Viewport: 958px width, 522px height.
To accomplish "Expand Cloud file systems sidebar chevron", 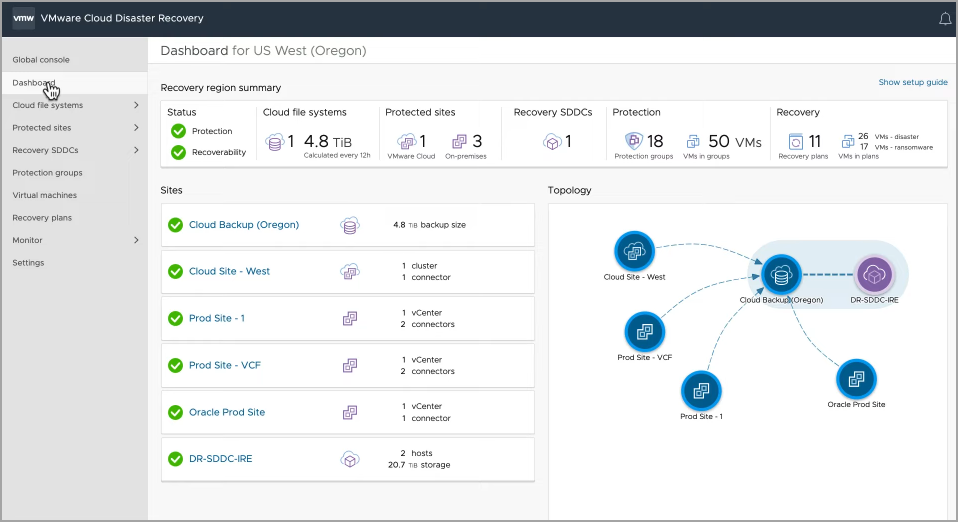I will tap(136, 105).
